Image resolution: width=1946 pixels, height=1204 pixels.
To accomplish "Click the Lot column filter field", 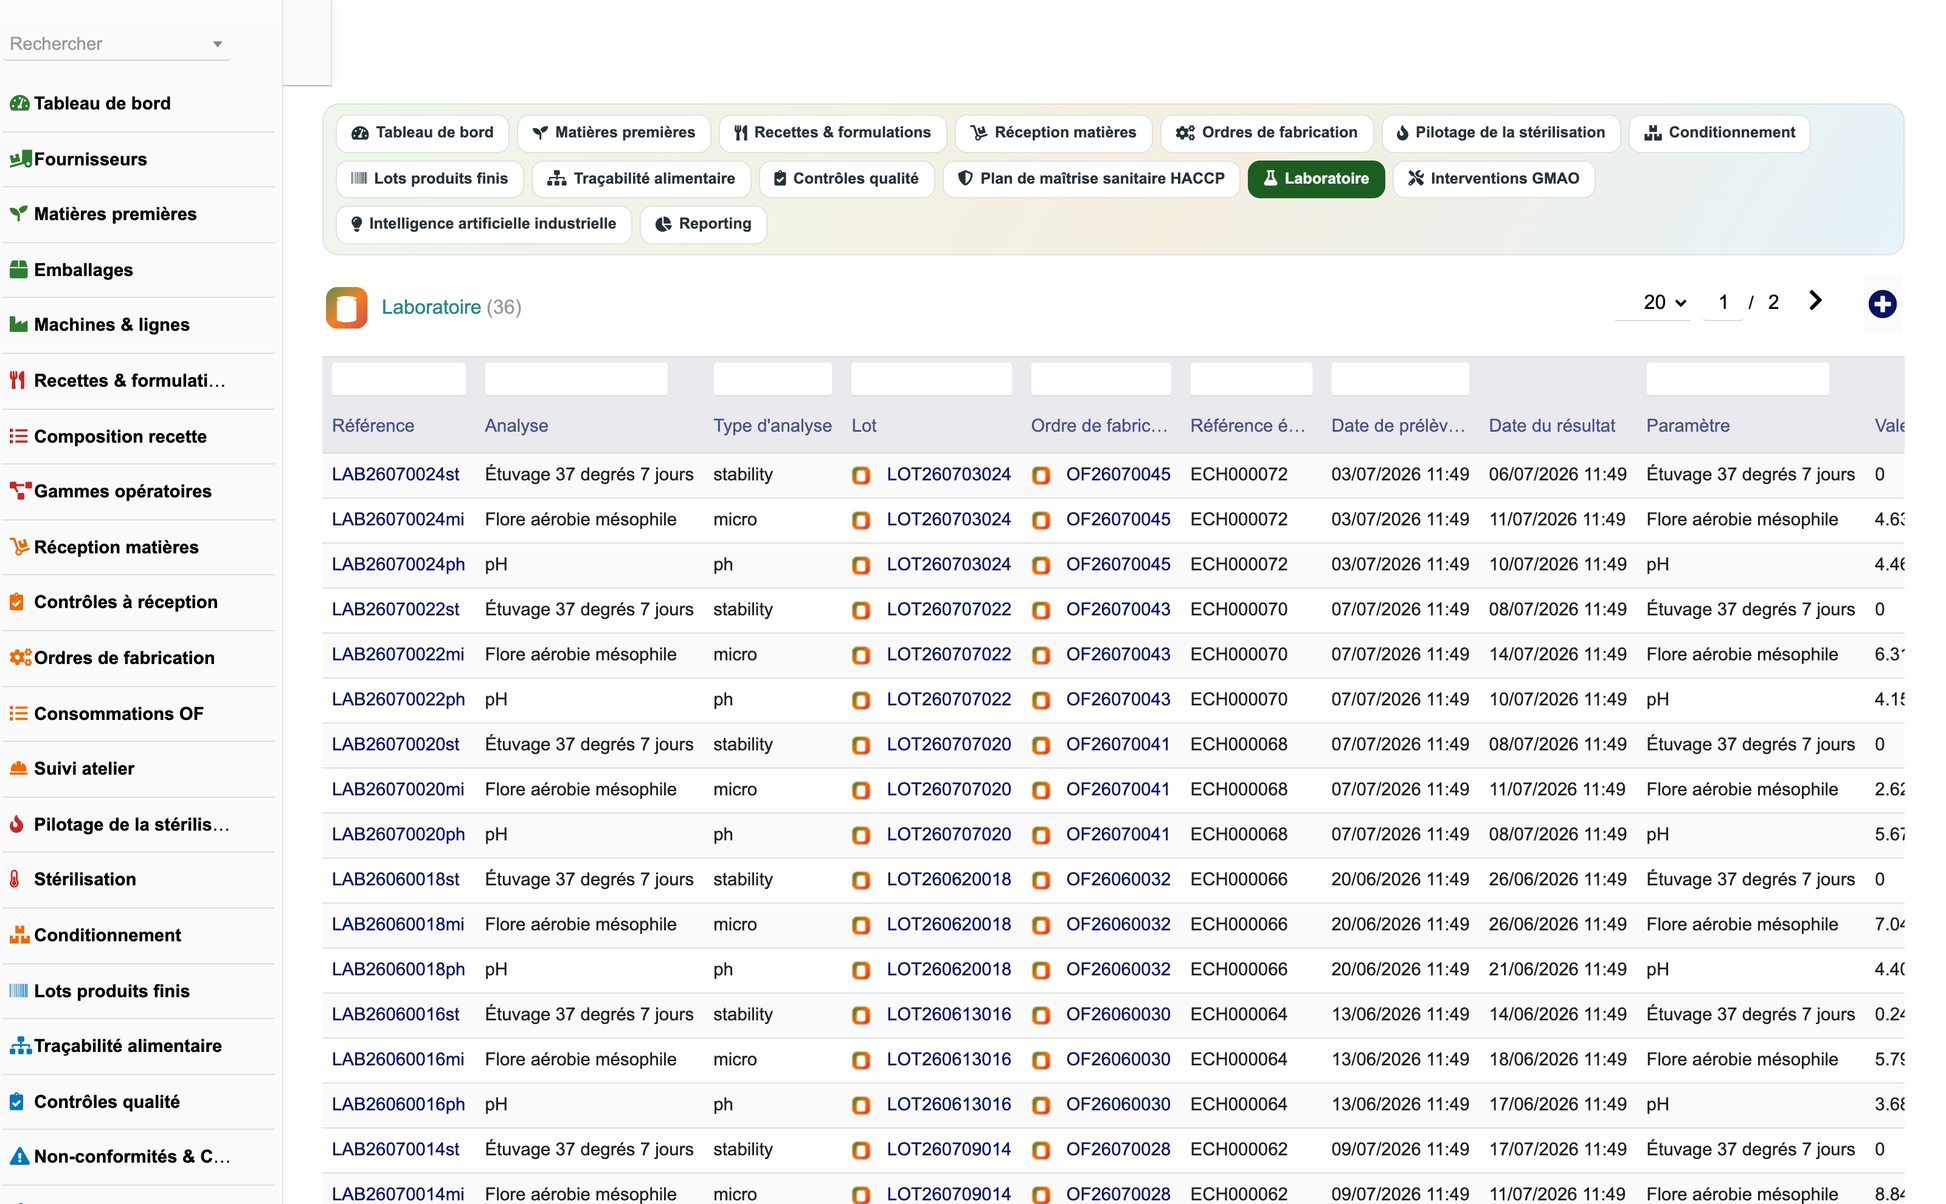I will point(932,379).
